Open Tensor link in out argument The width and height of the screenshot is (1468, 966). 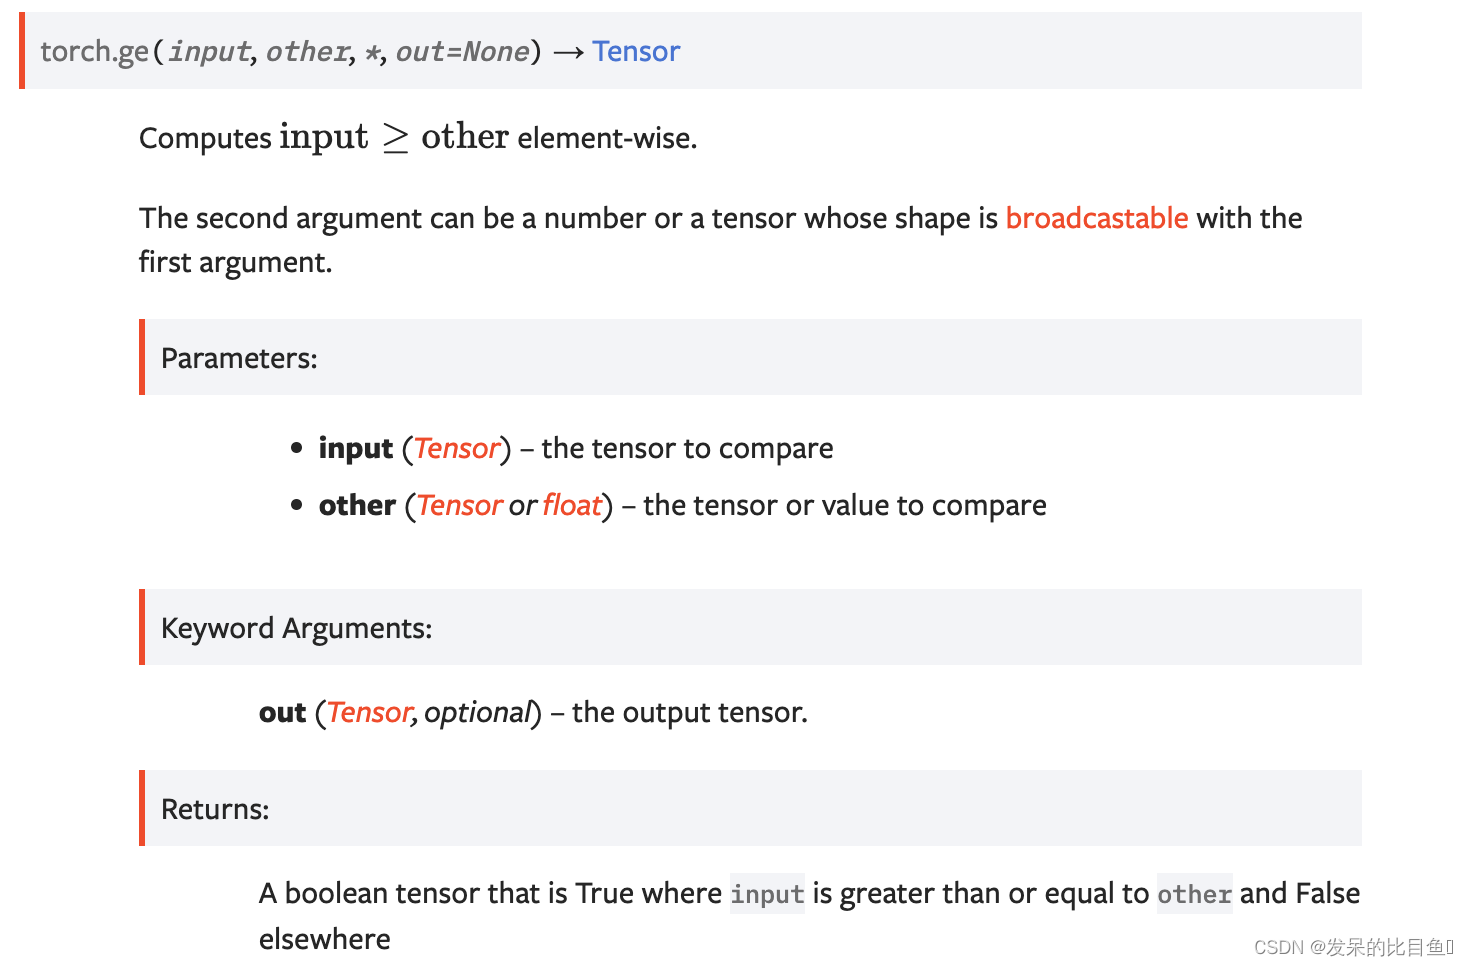click(368, 712)
